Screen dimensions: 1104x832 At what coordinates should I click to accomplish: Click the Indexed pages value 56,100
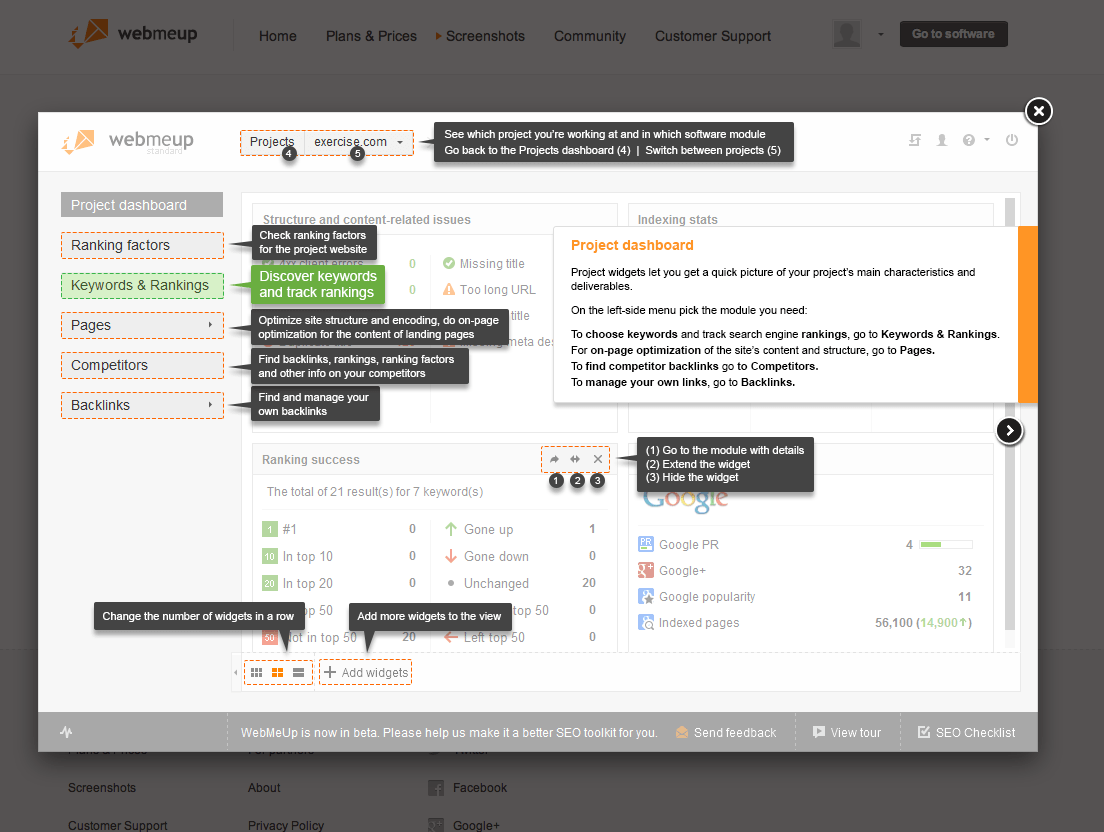pyautogui.click(x=893, y=623)
